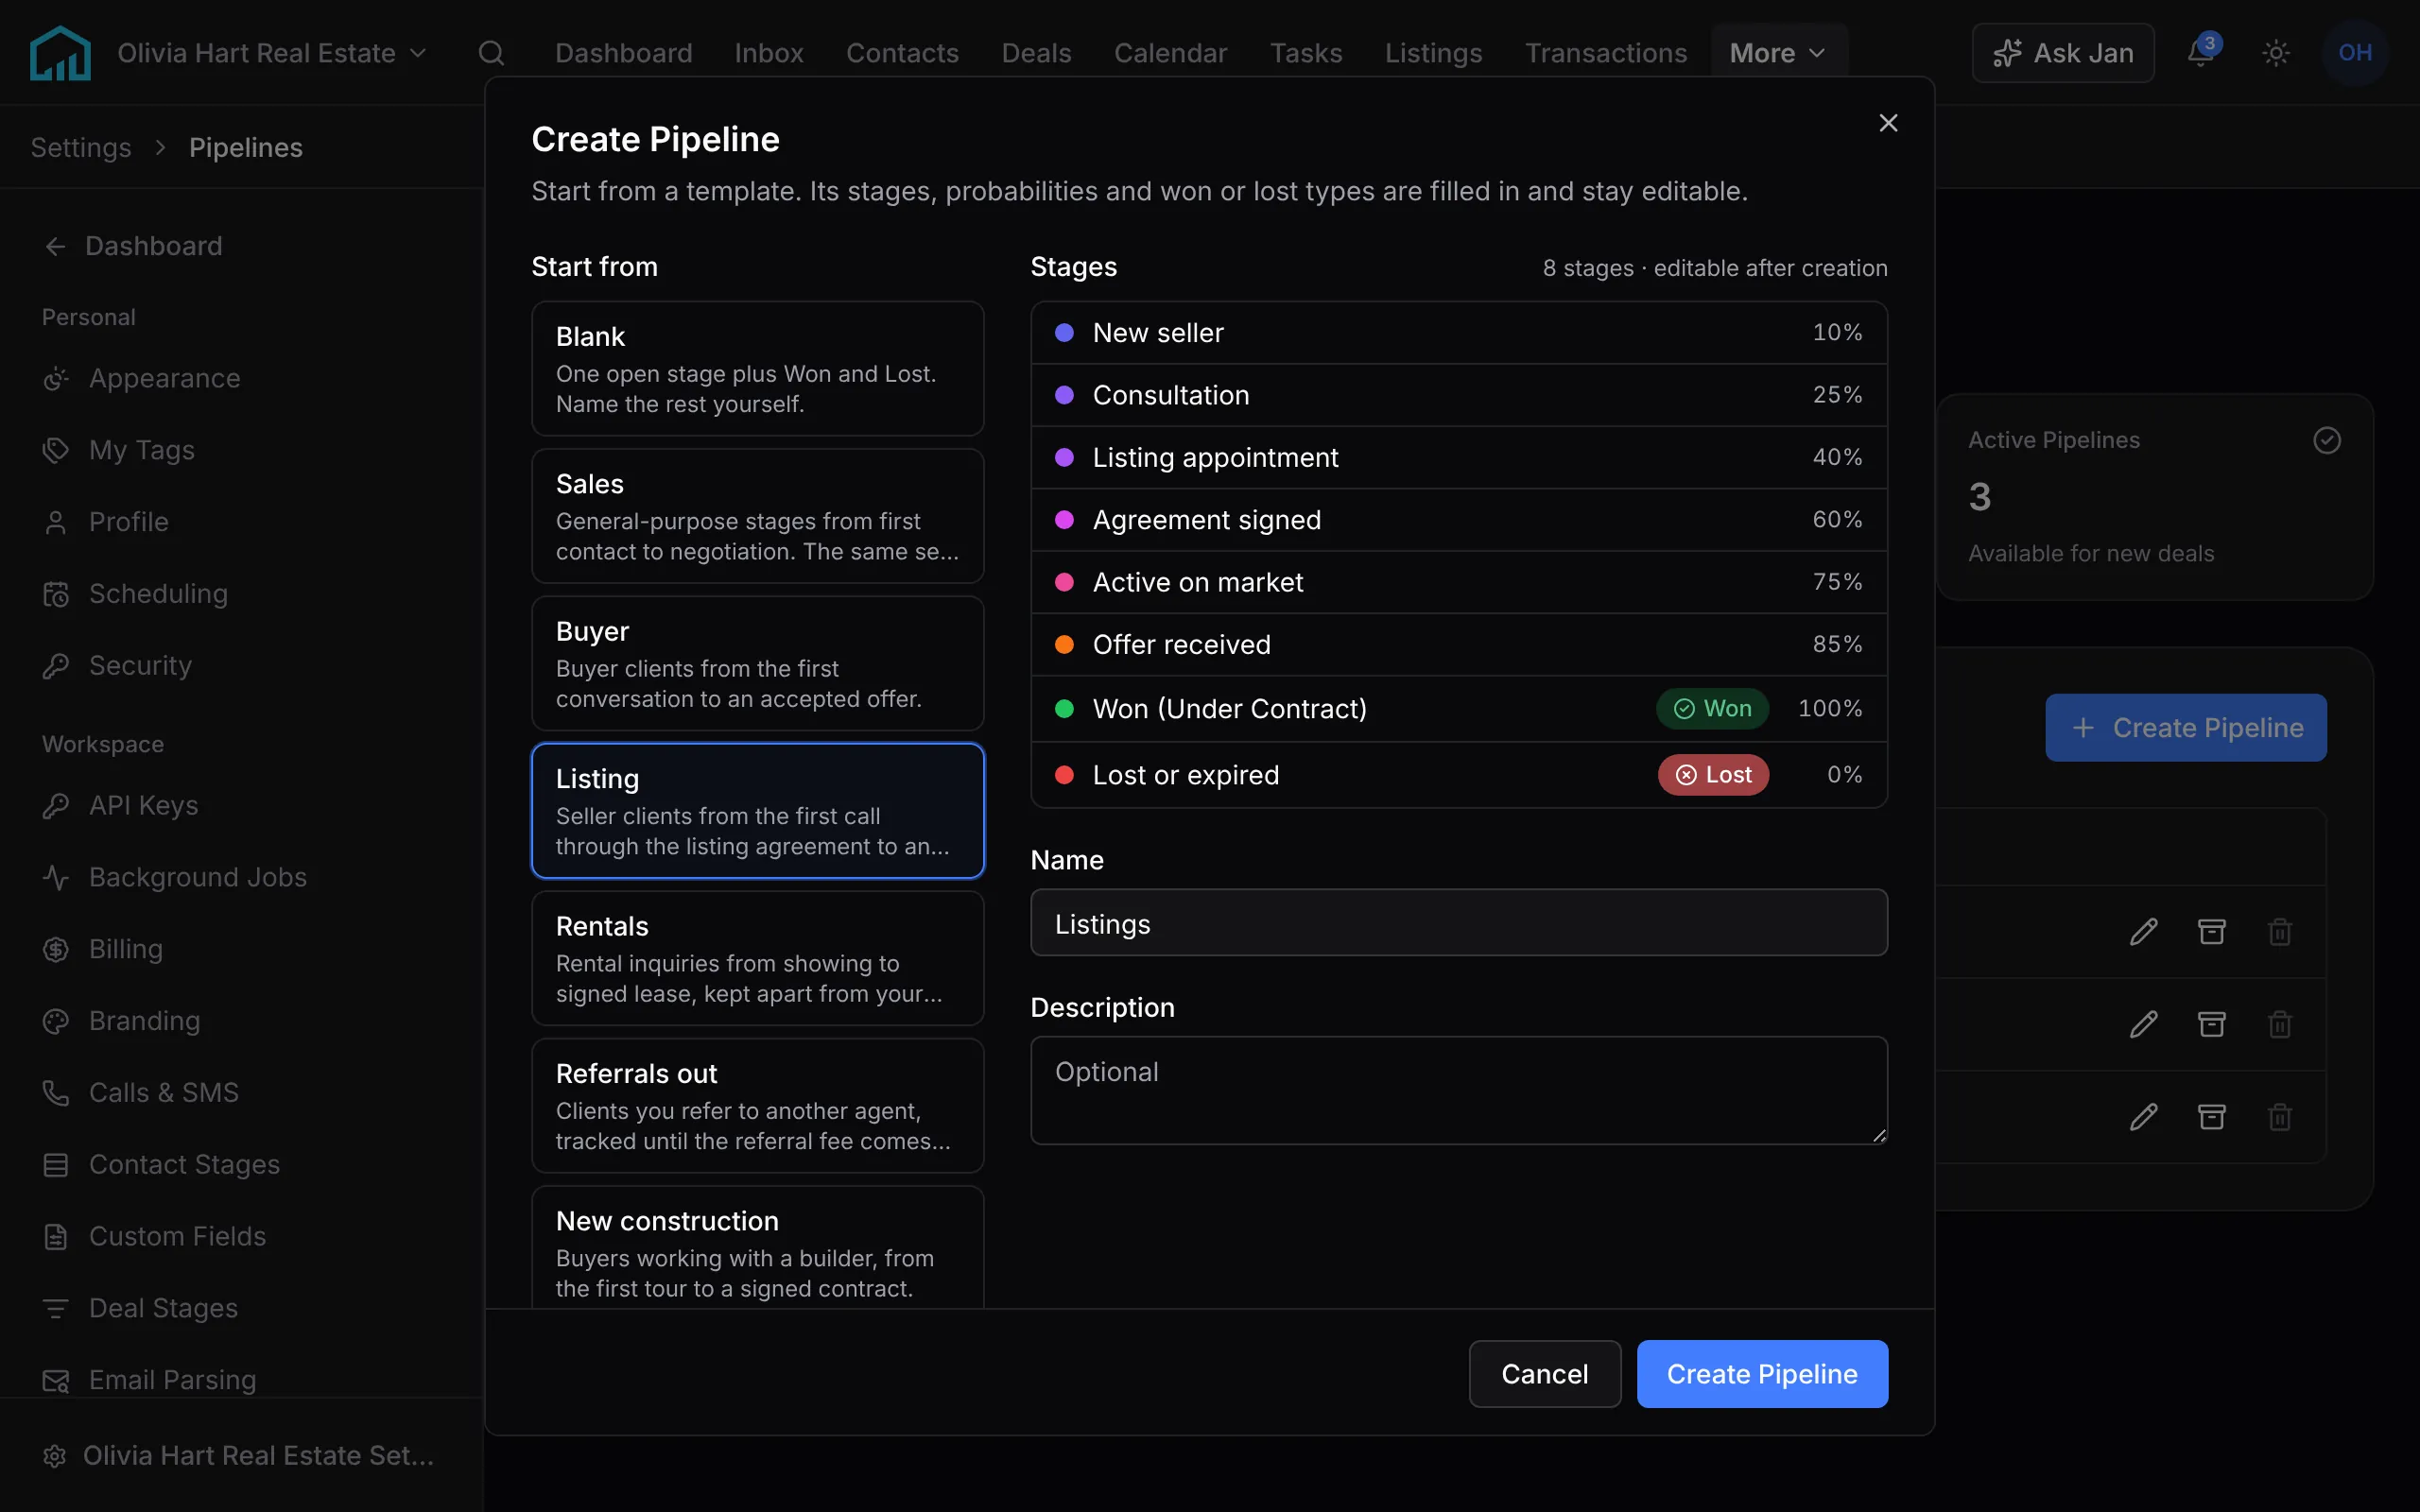Click the second pipeline row's pencil edit icon

[x=2143, y=1024]
